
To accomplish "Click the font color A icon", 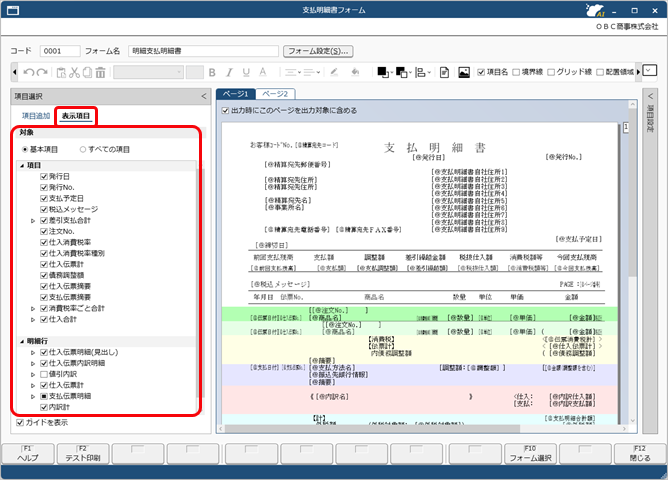I will coord(263,72).
